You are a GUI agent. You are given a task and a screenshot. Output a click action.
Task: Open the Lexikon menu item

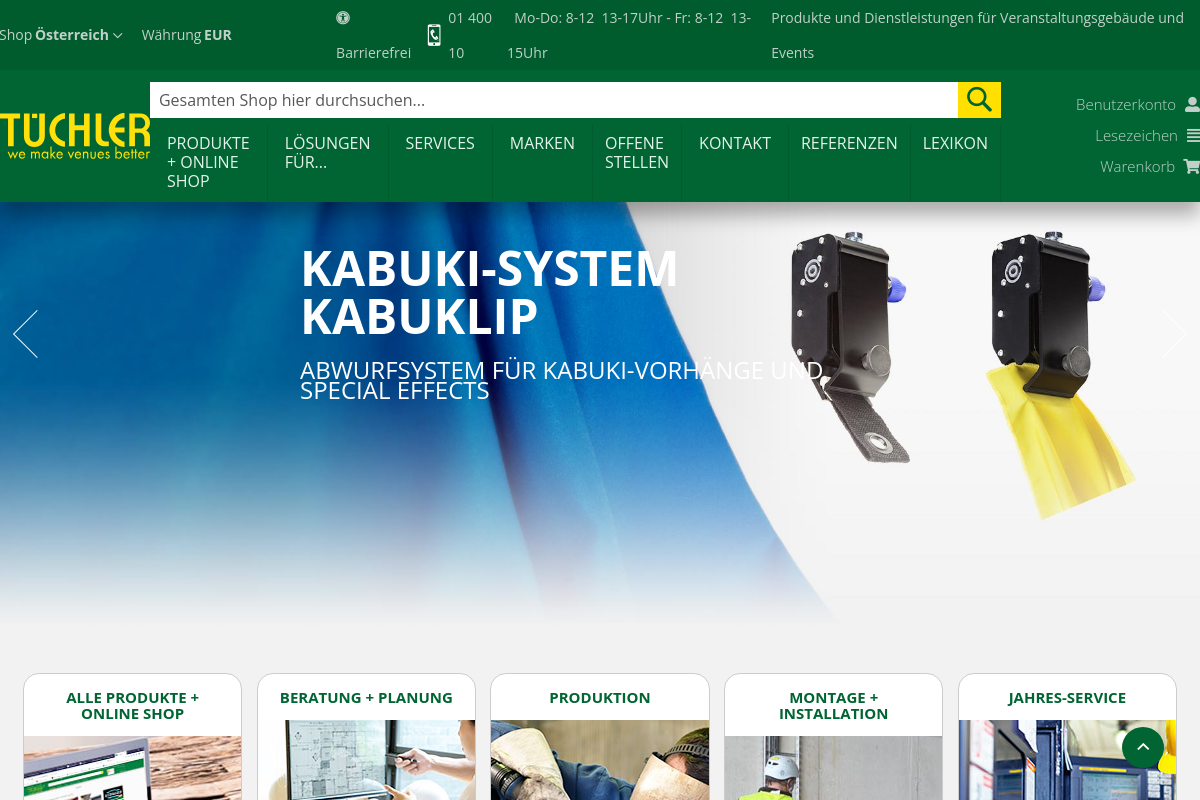point(955,143)
